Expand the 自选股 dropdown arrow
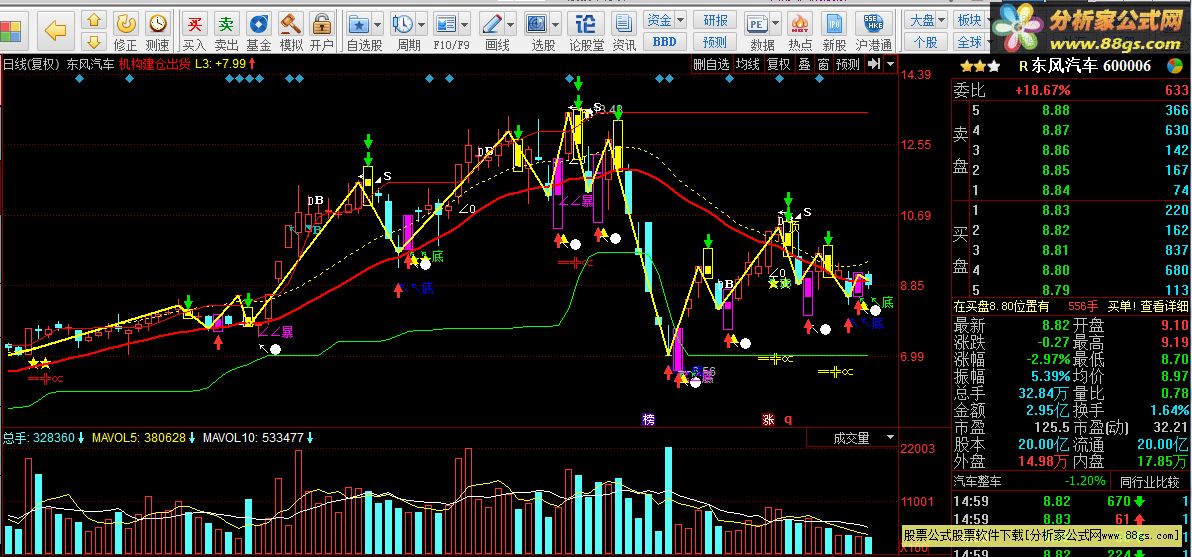This screenshot has width=1192, height=557. tap(377, 24)
